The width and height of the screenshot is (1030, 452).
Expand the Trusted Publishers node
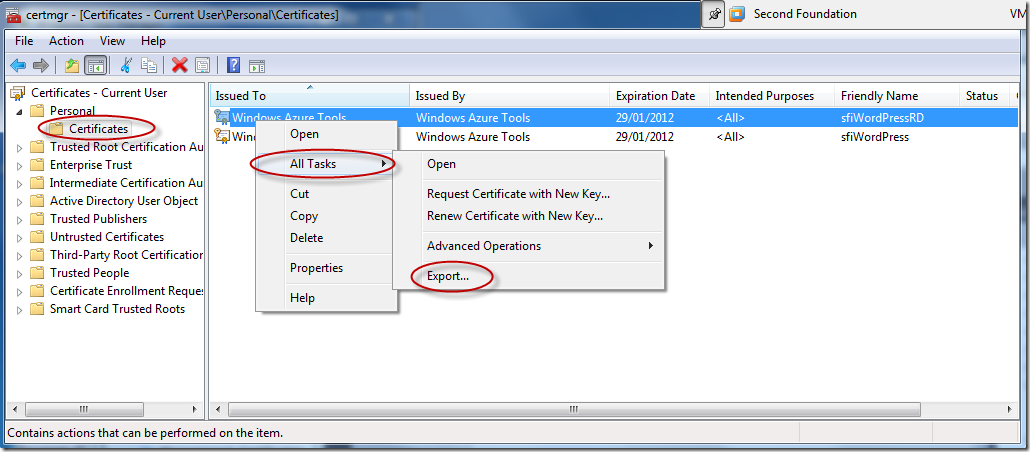click(20, 220)
